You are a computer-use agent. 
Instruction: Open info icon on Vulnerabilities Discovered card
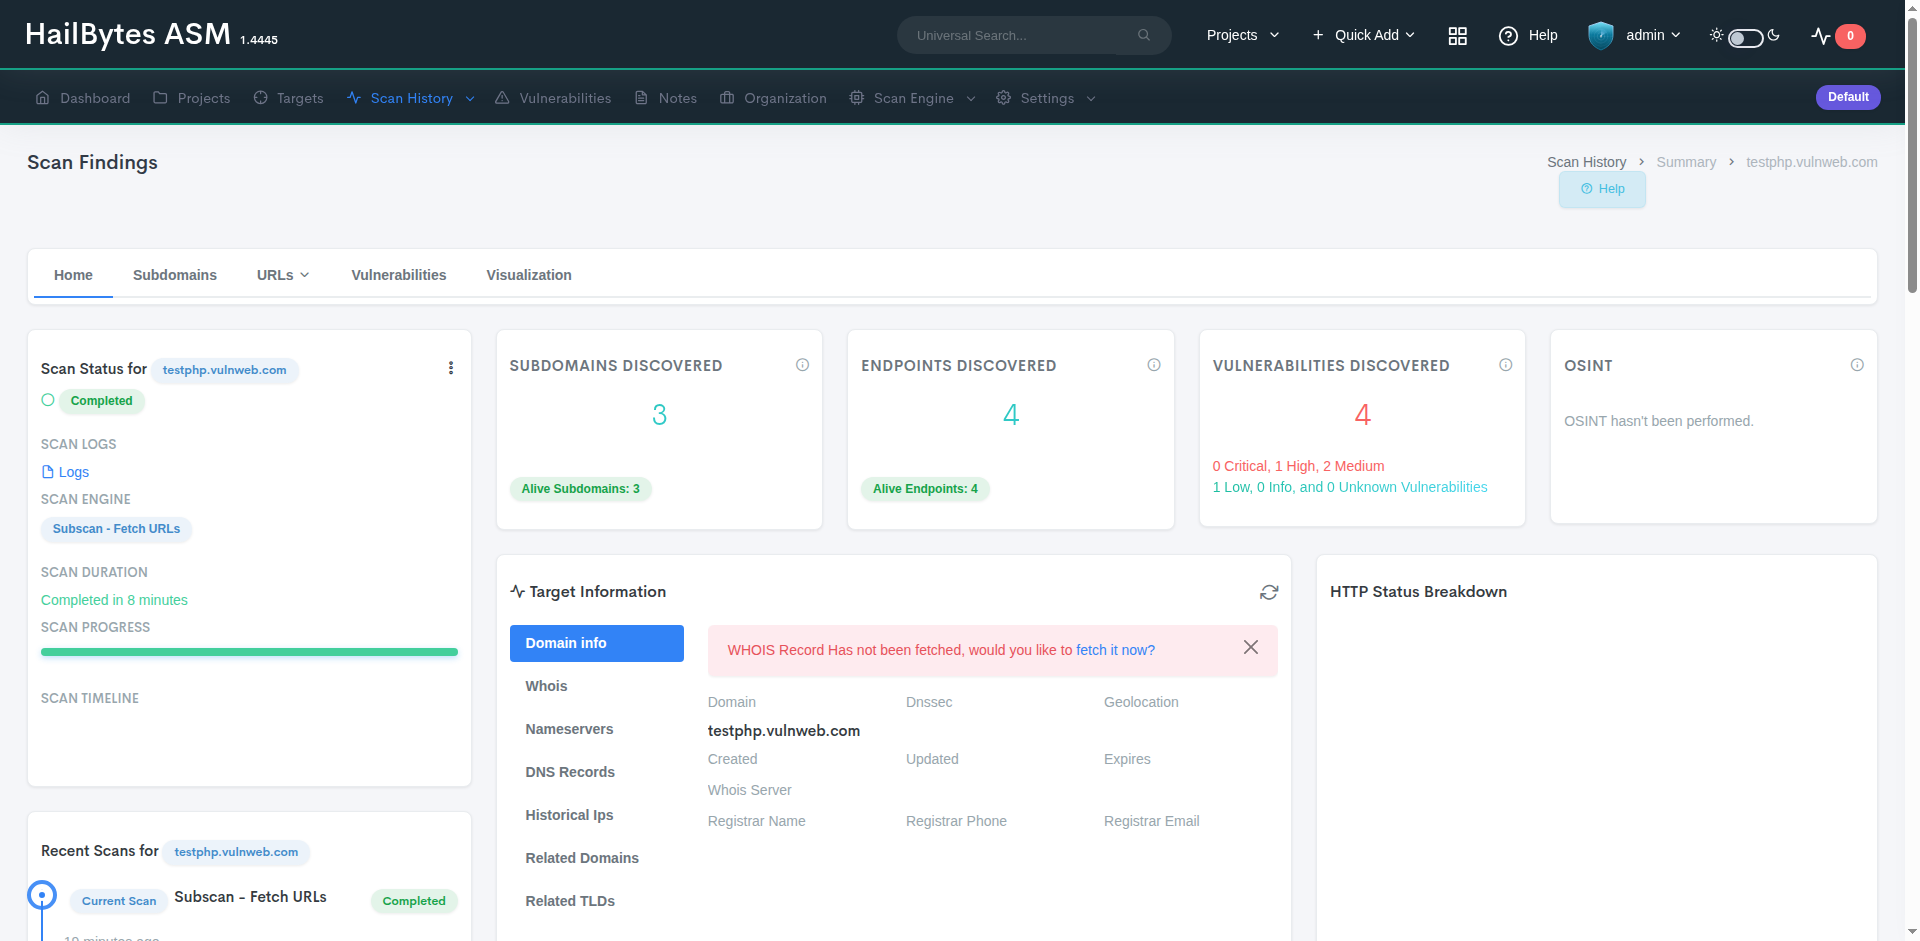pos(1505,365)
